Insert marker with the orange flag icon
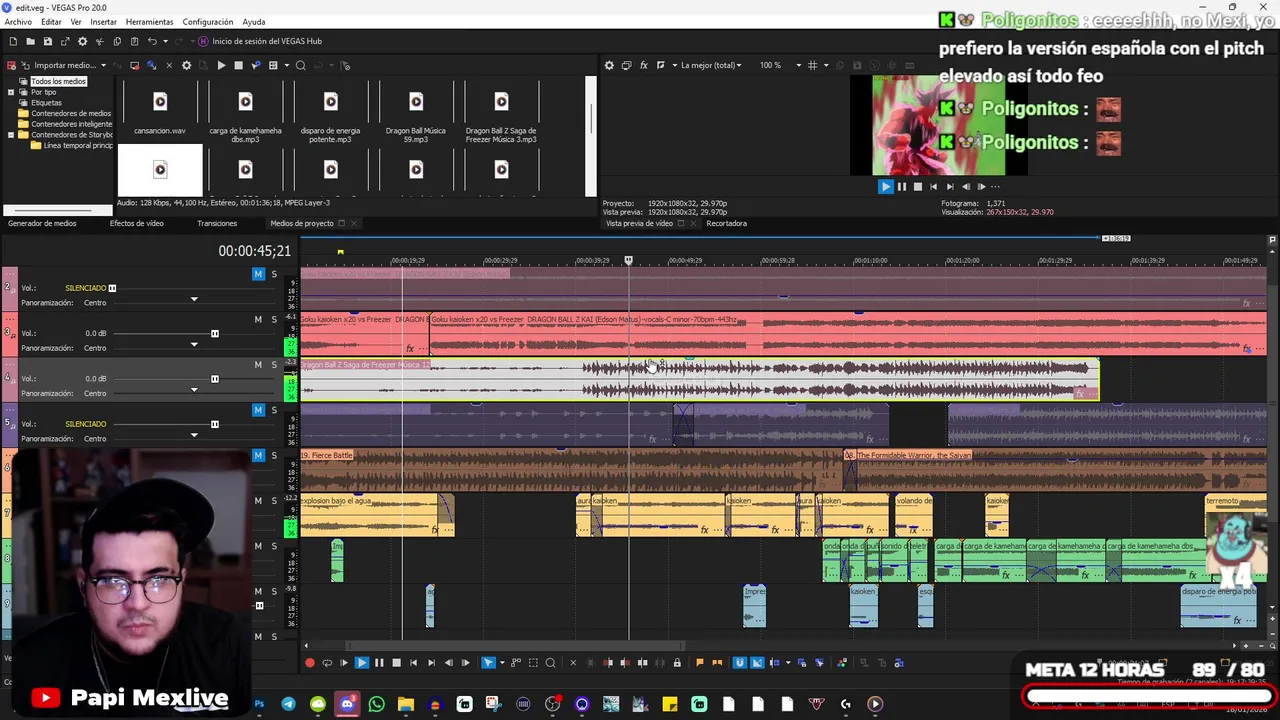1280x720 pixels. pos(700,662)
